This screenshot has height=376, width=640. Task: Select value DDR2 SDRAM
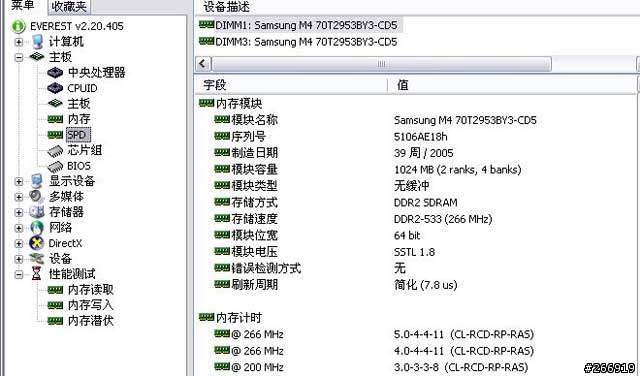(x=426, y=203)
